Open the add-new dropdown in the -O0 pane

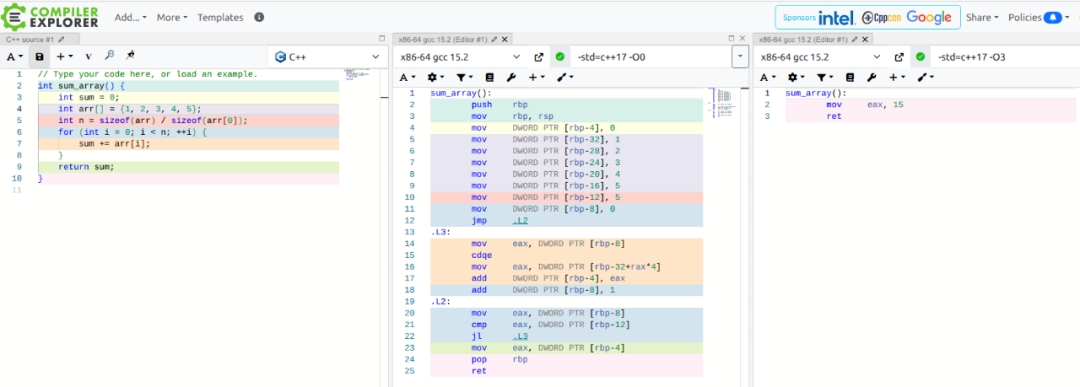537,78
